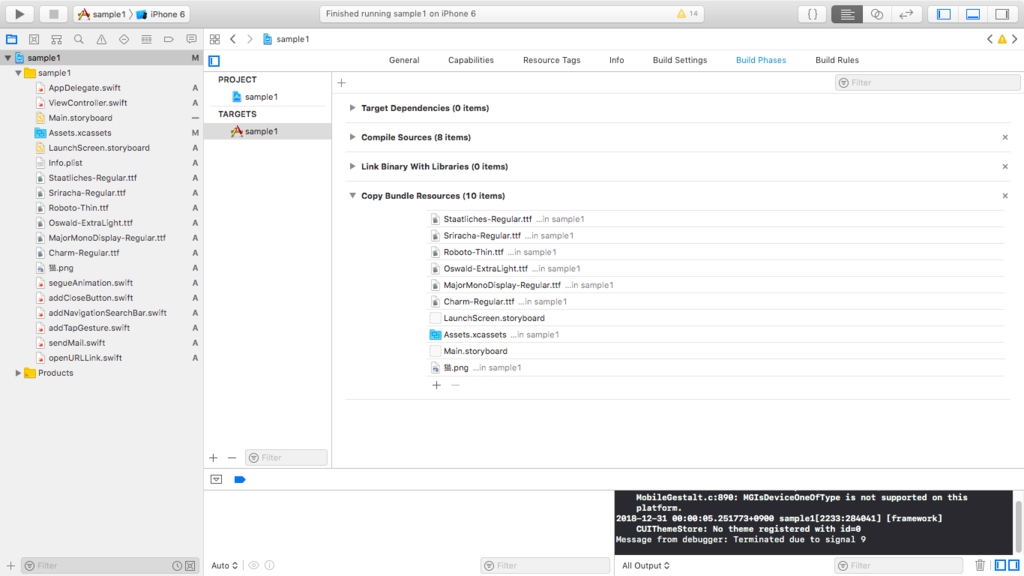Toggle breakpoints activation
The image size is (1024, 576).
pyautogui.click(x=240, y=479)
